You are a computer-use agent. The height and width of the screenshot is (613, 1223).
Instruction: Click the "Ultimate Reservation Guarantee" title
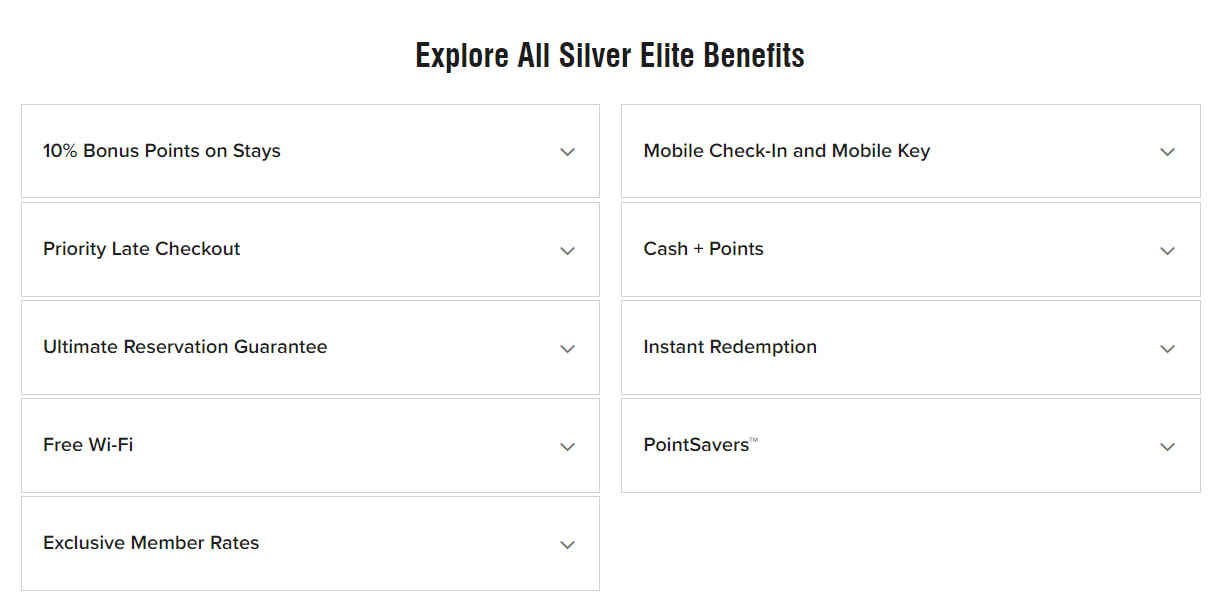(185, 347)
